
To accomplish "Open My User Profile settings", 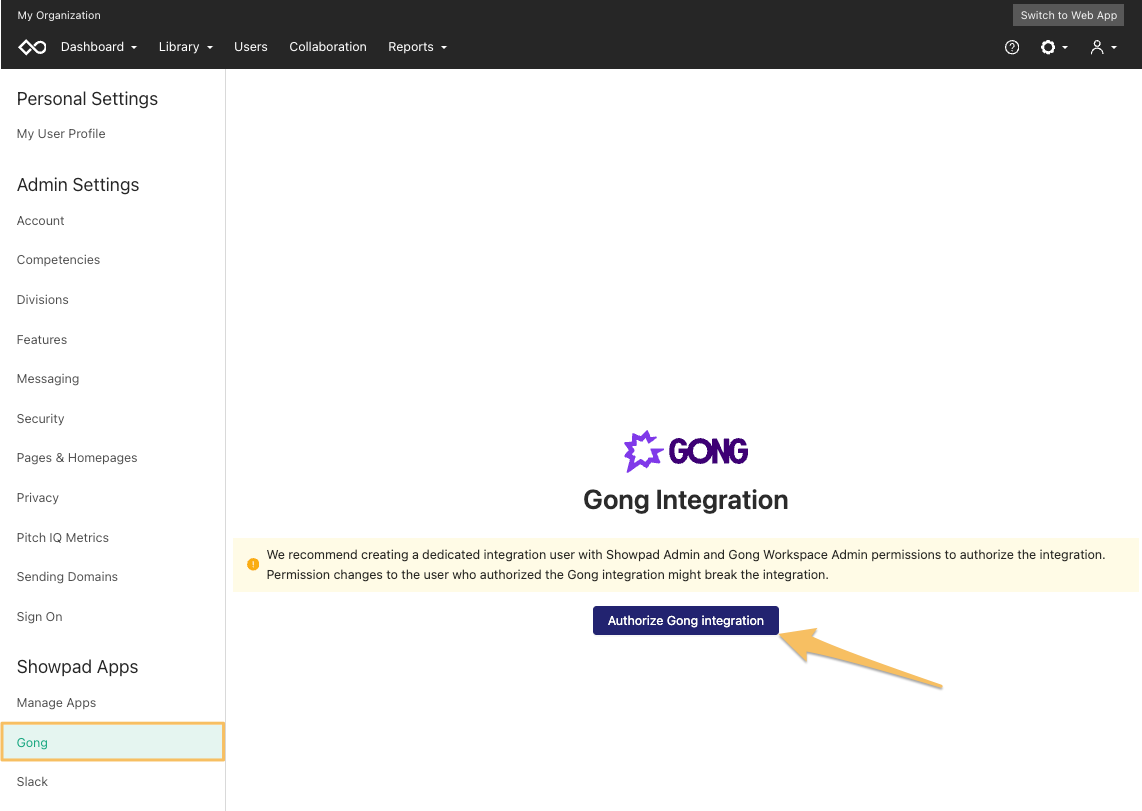I will click(61, 134).
